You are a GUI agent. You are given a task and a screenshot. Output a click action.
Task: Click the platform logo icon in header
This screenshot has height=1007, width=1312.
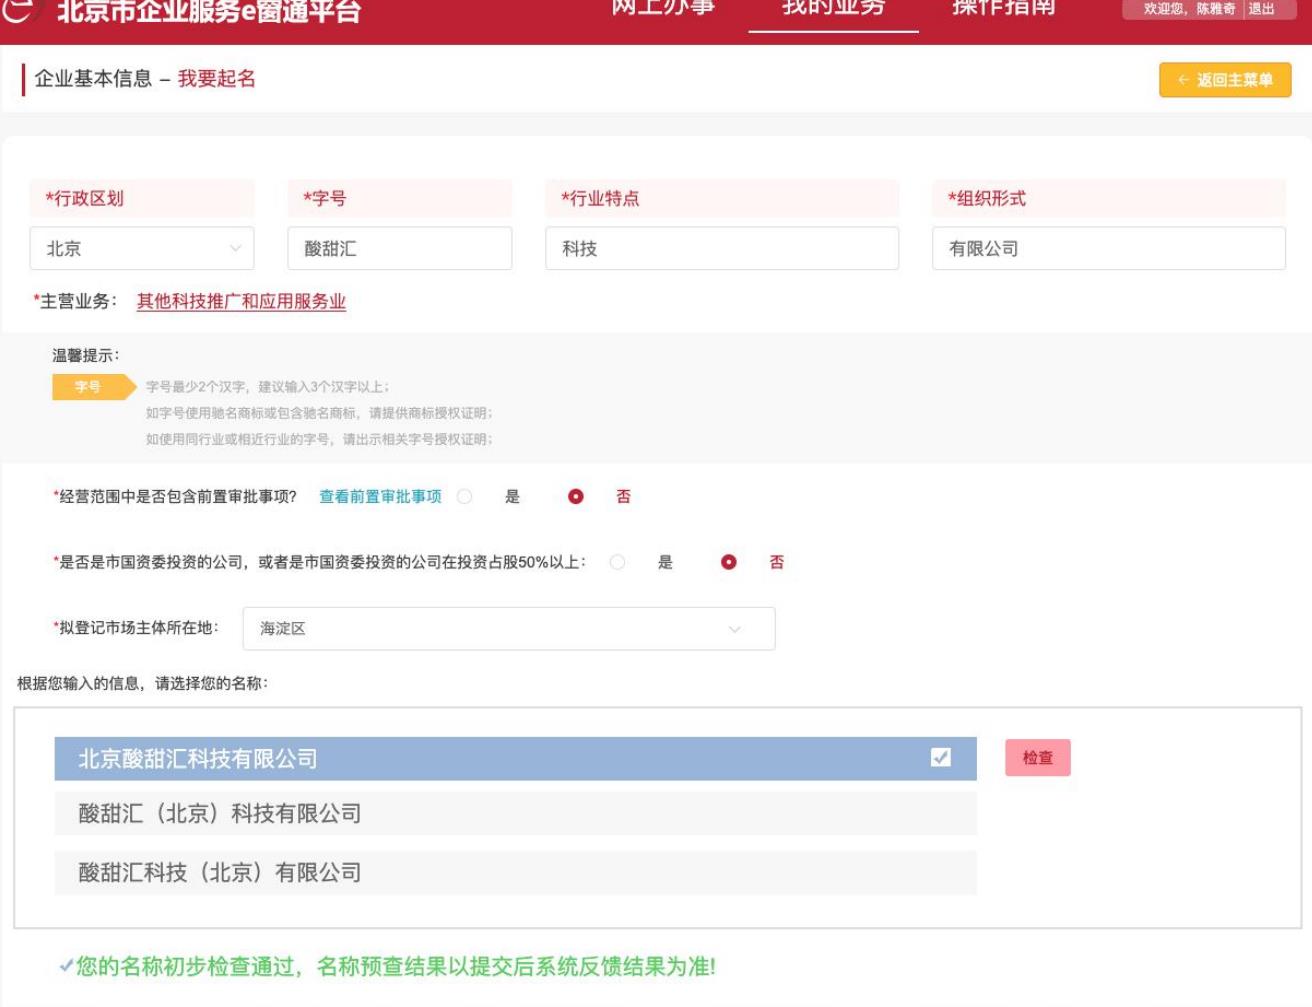point(22,10)
